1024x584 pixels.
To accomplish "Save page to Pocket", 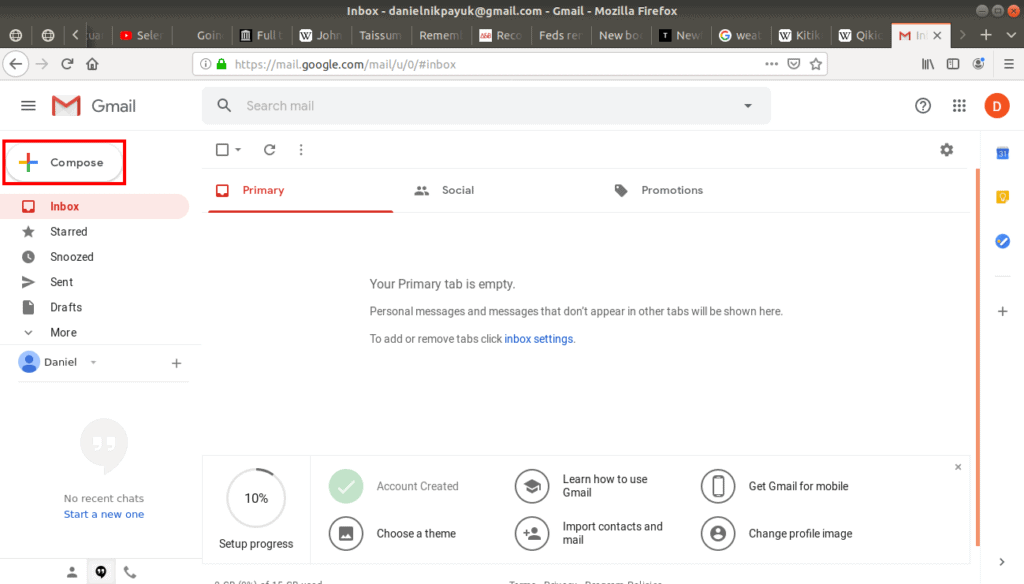I will point(793,64).
